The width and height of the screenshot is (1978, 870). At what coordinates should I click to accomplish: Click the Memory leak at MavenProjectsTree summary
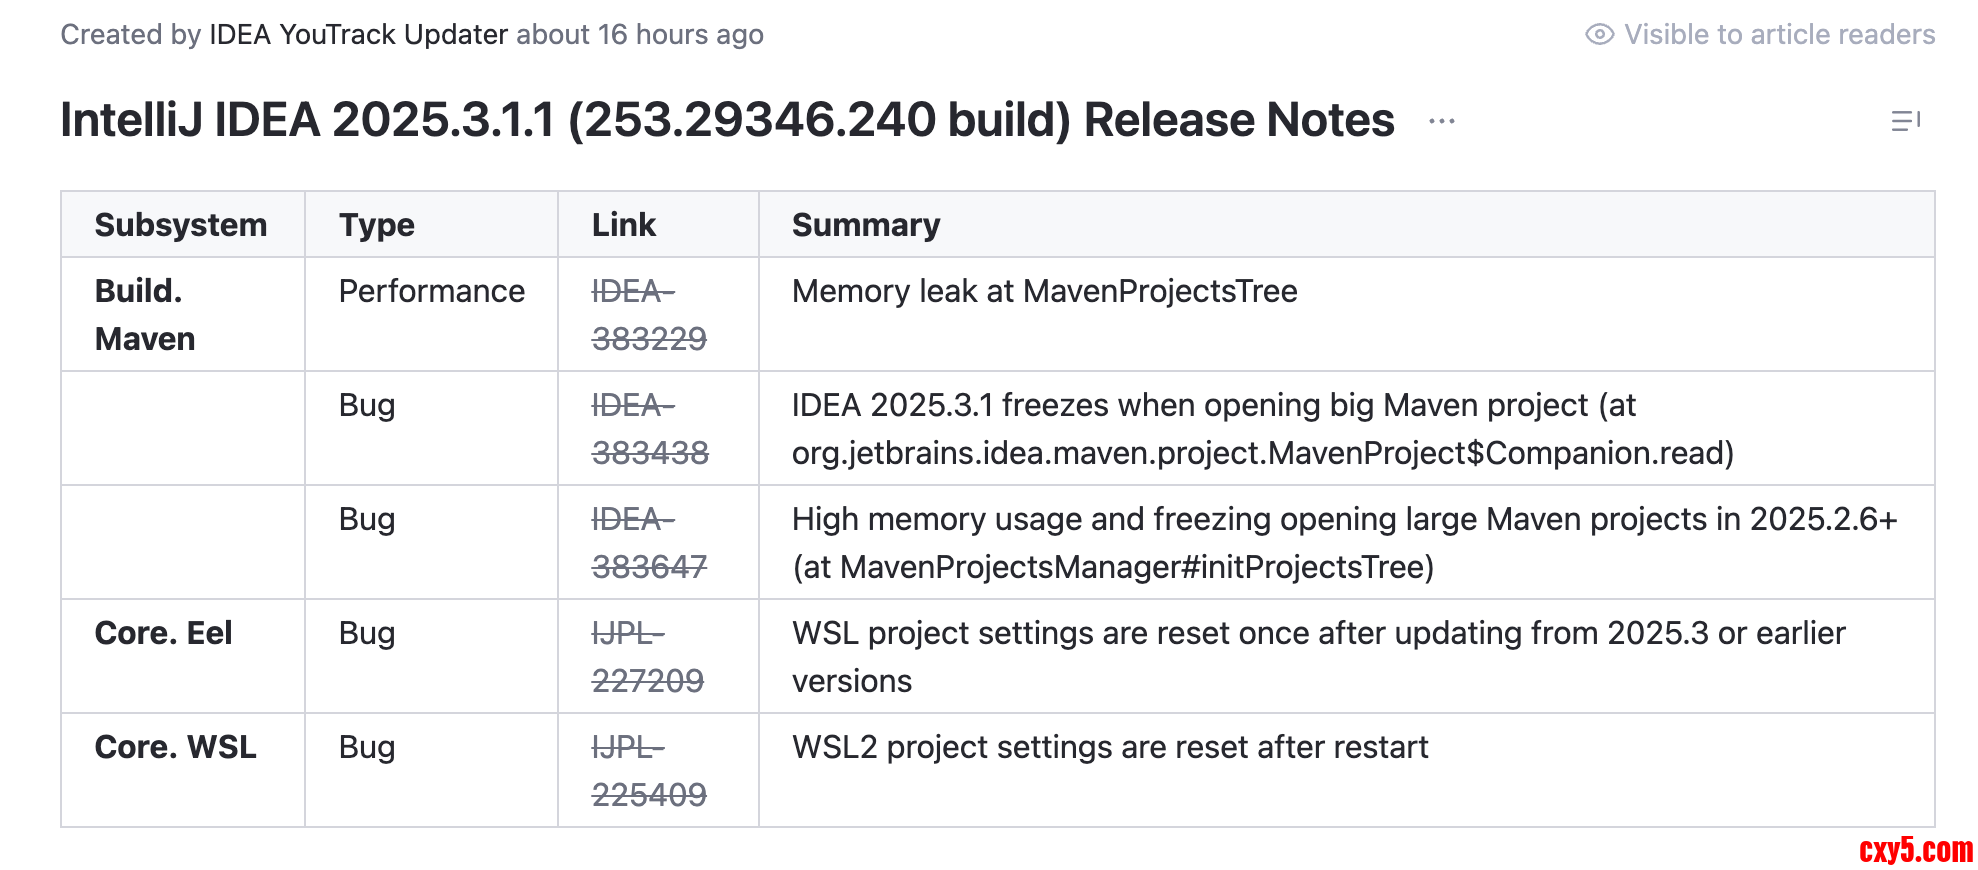(1044, 291)
